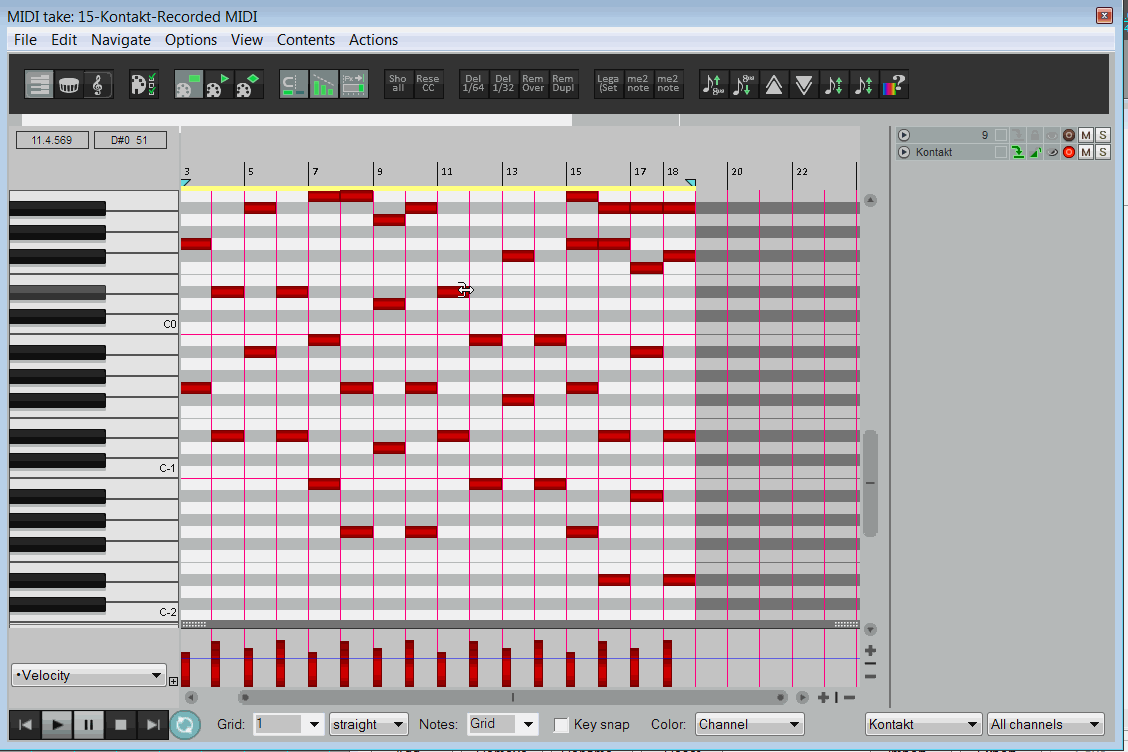Open the Color Channel dropdown
This screenshot has width=1128, height=752.
pos(749,725)
